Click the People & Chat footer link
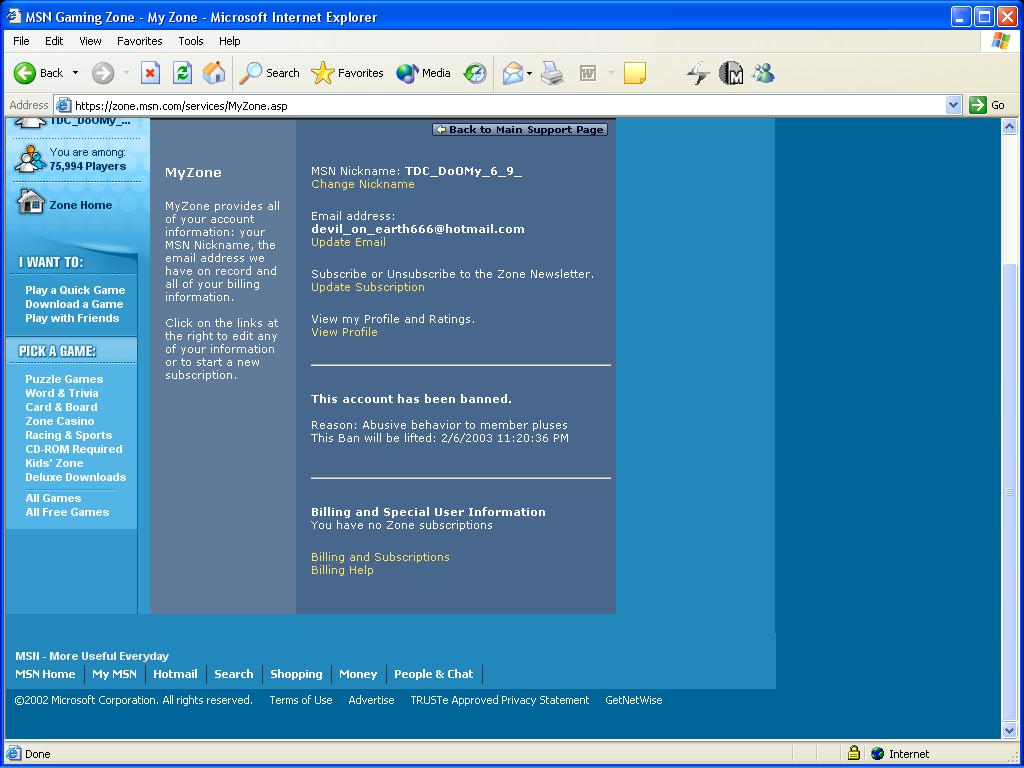 [434, 674]
